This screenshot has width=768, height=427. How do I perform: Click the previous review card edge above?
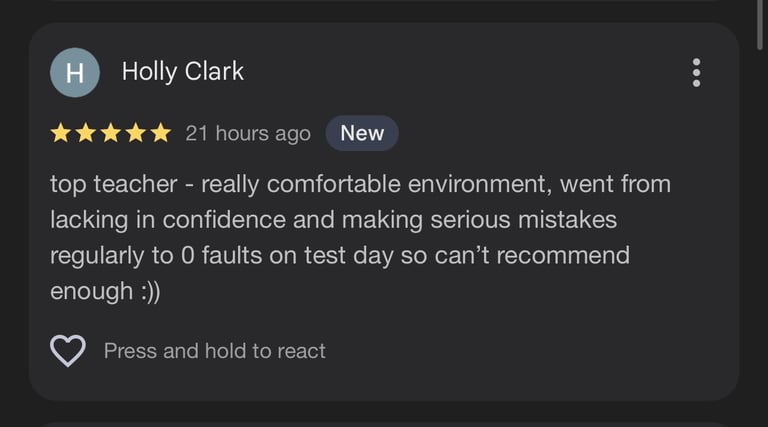point(384,1)
